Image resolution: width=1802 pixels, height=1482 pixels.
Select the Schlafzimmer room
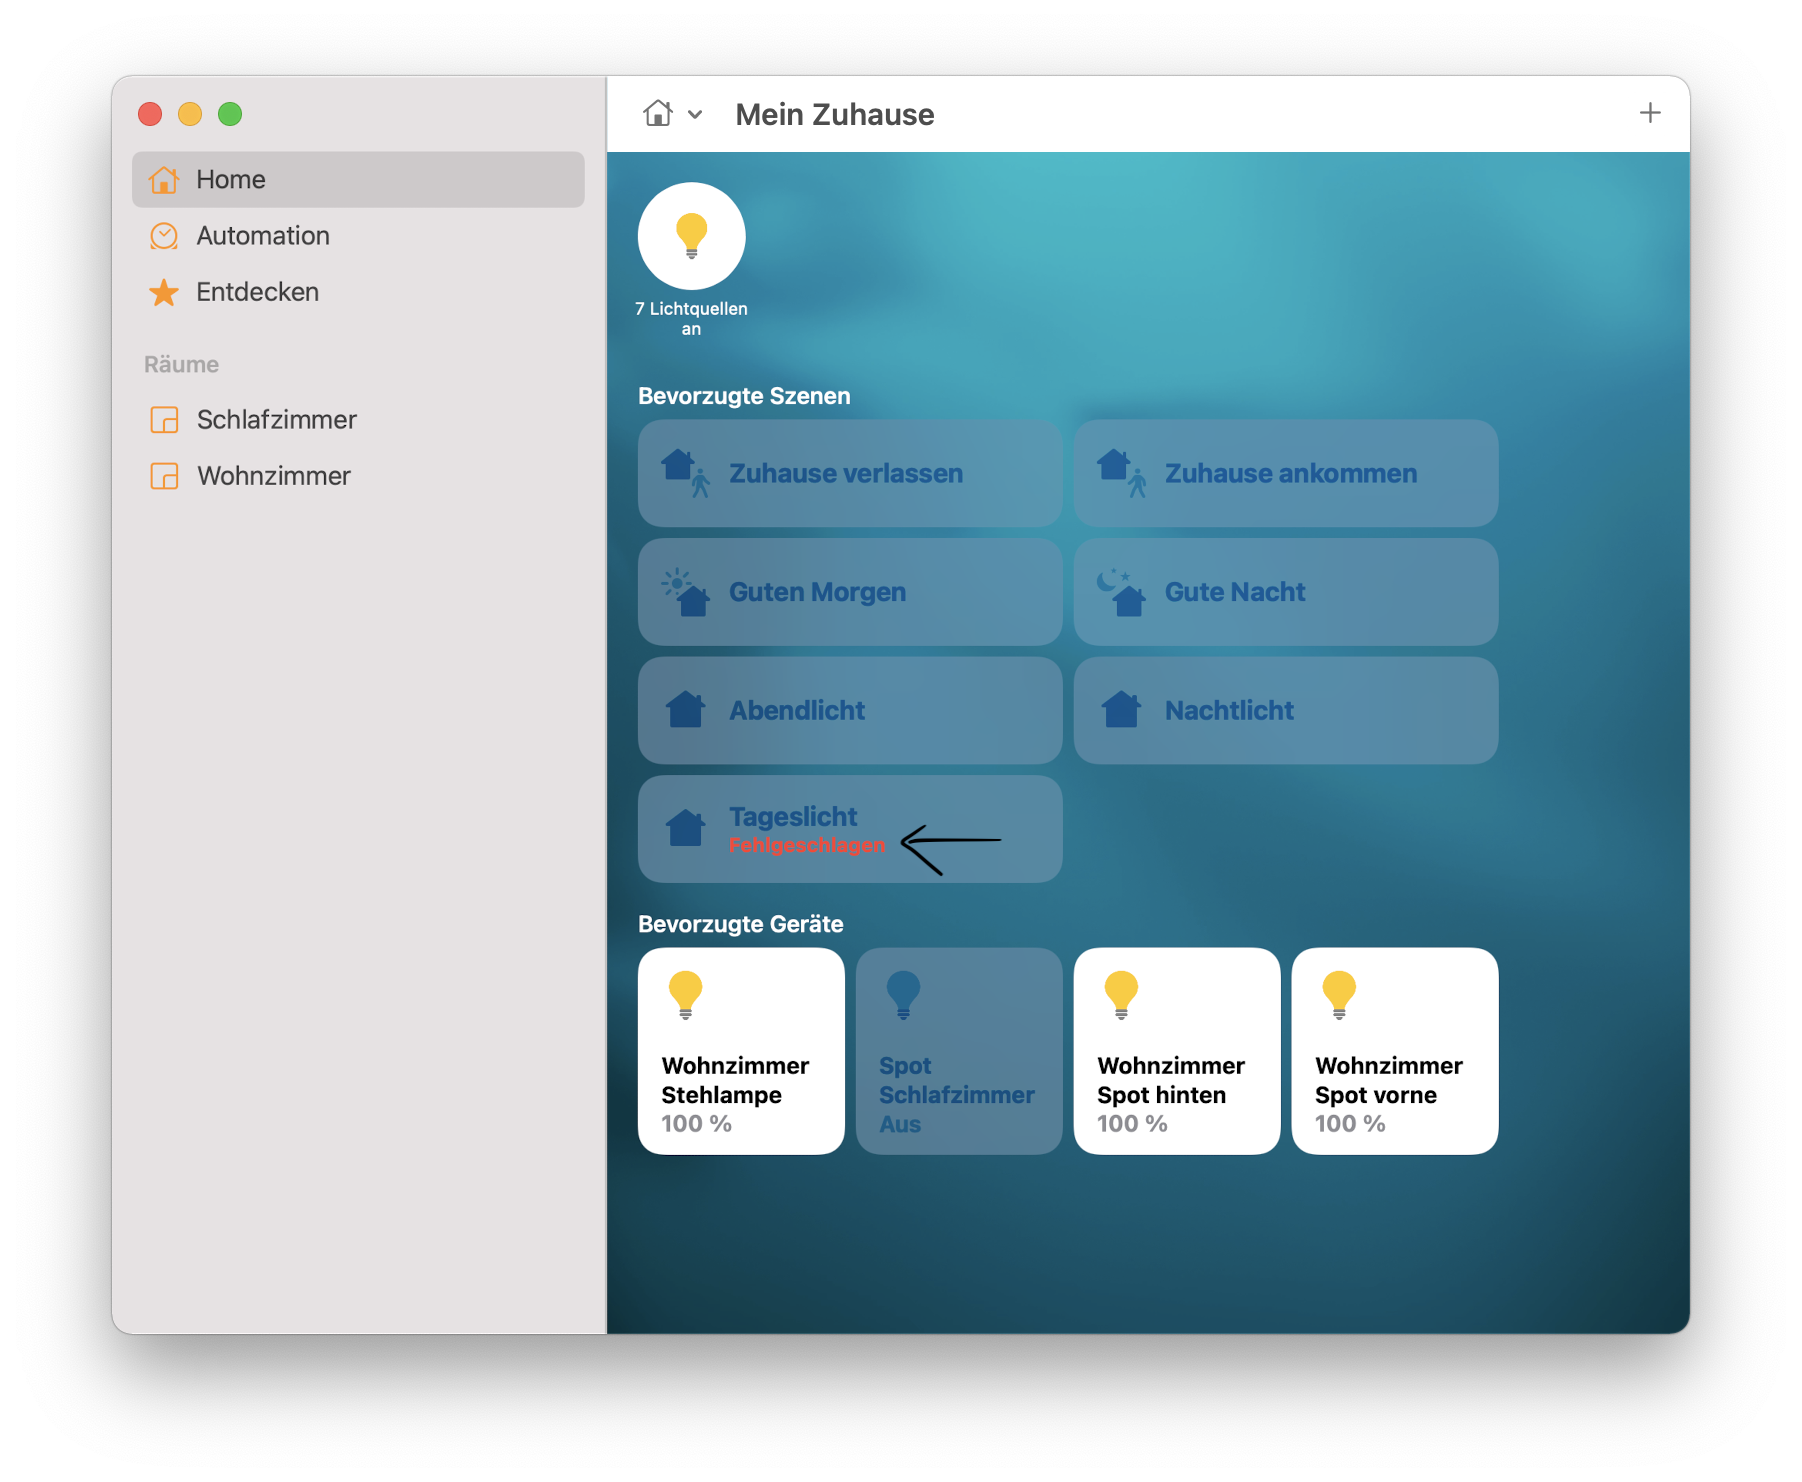click(357, 419)
